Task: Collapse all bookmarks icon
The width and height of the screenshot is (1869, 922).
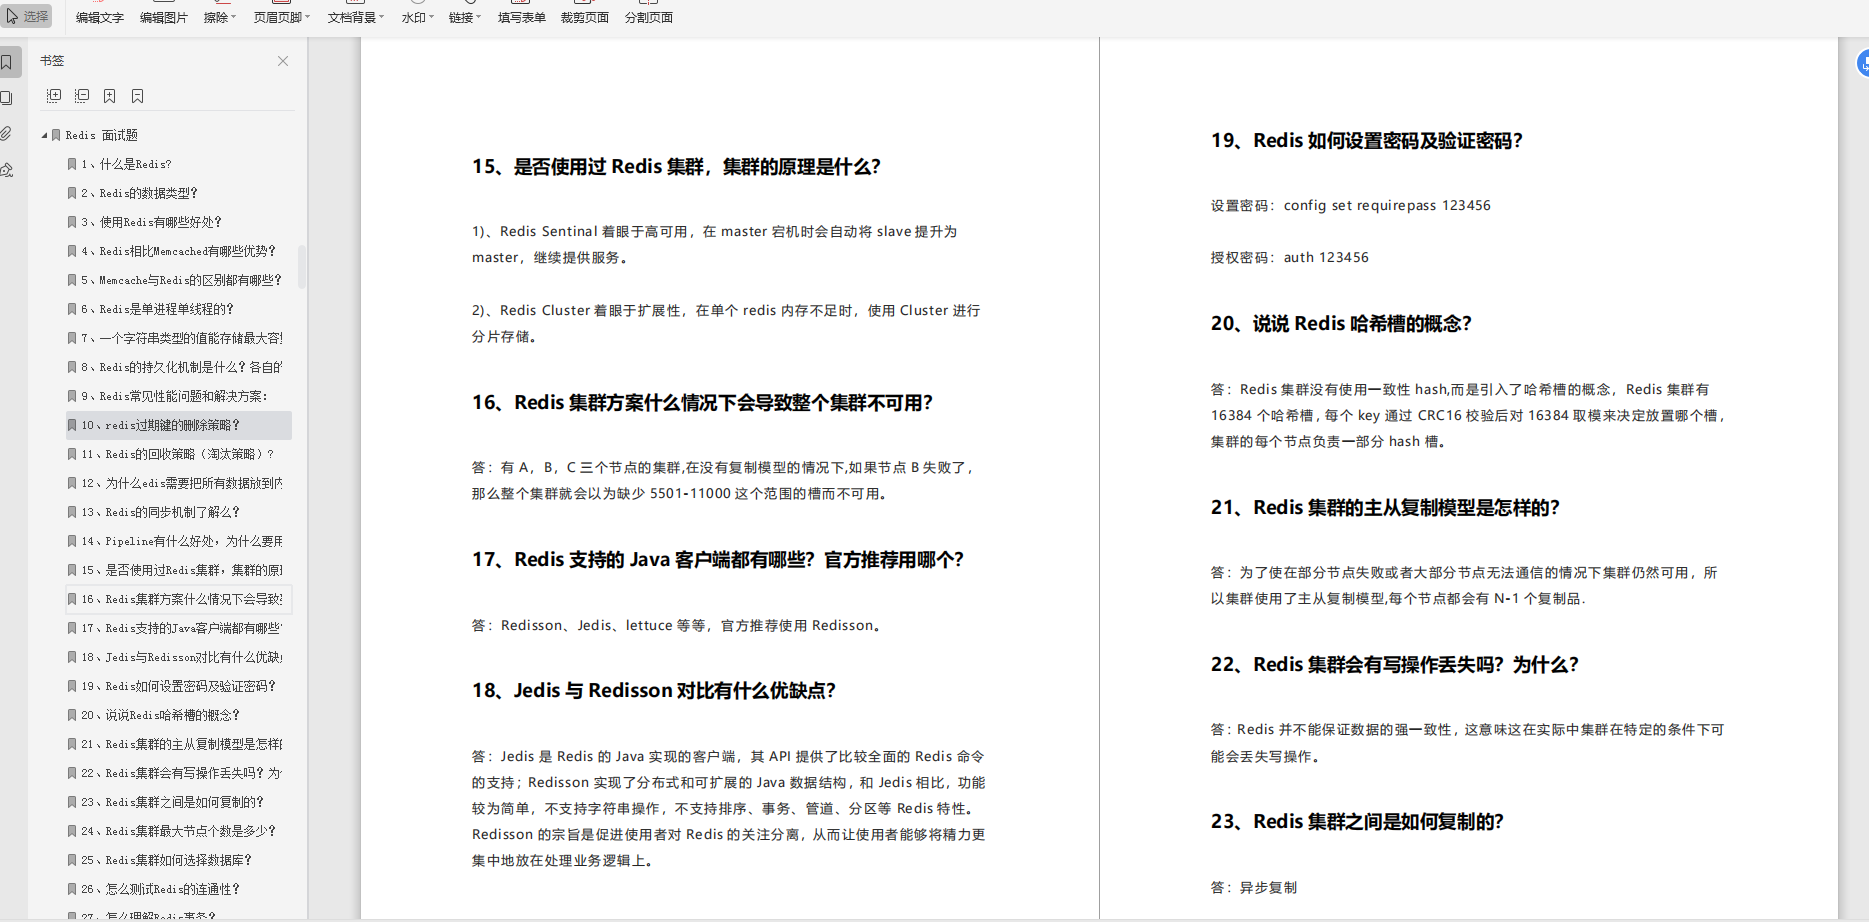Action: 82,96
